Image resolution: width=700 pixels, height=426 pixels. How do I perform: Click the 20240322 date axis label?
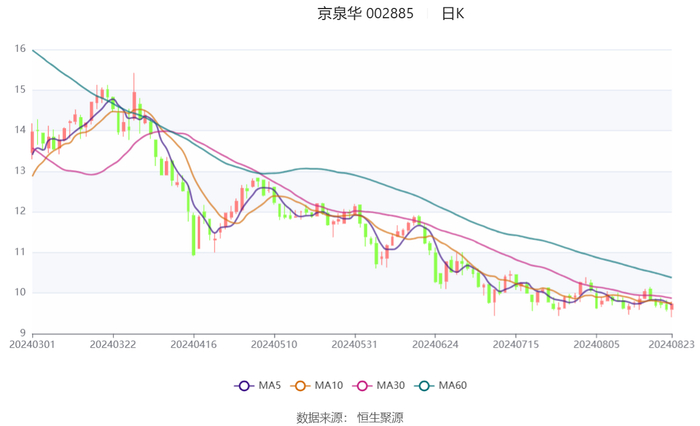point(113,344)
